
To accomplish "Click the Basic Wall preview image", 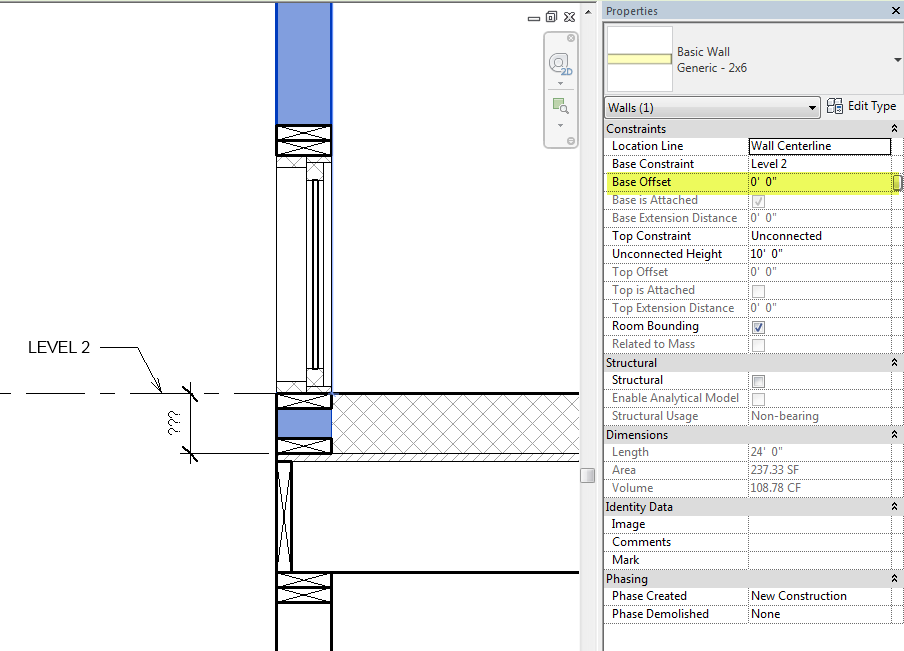I will point(638,59).
